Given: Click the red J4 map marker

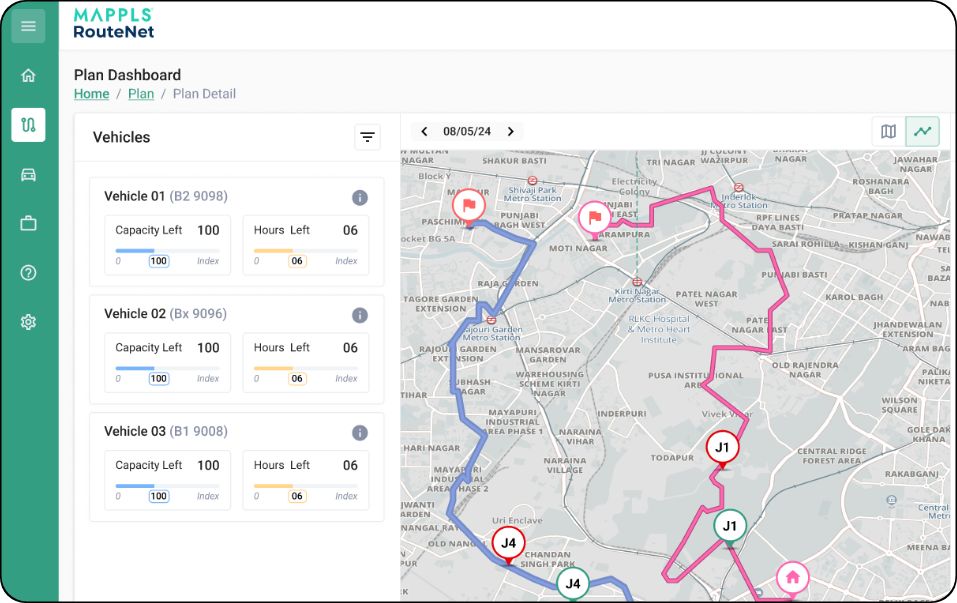Looking at the screenshot, I should (508, 544).
